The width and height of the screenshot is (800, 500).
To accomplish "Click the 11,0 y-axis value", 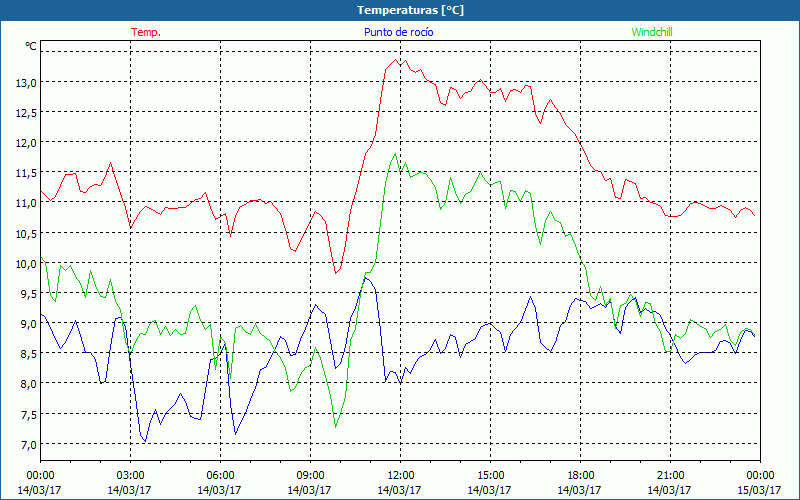I will 26,203.
